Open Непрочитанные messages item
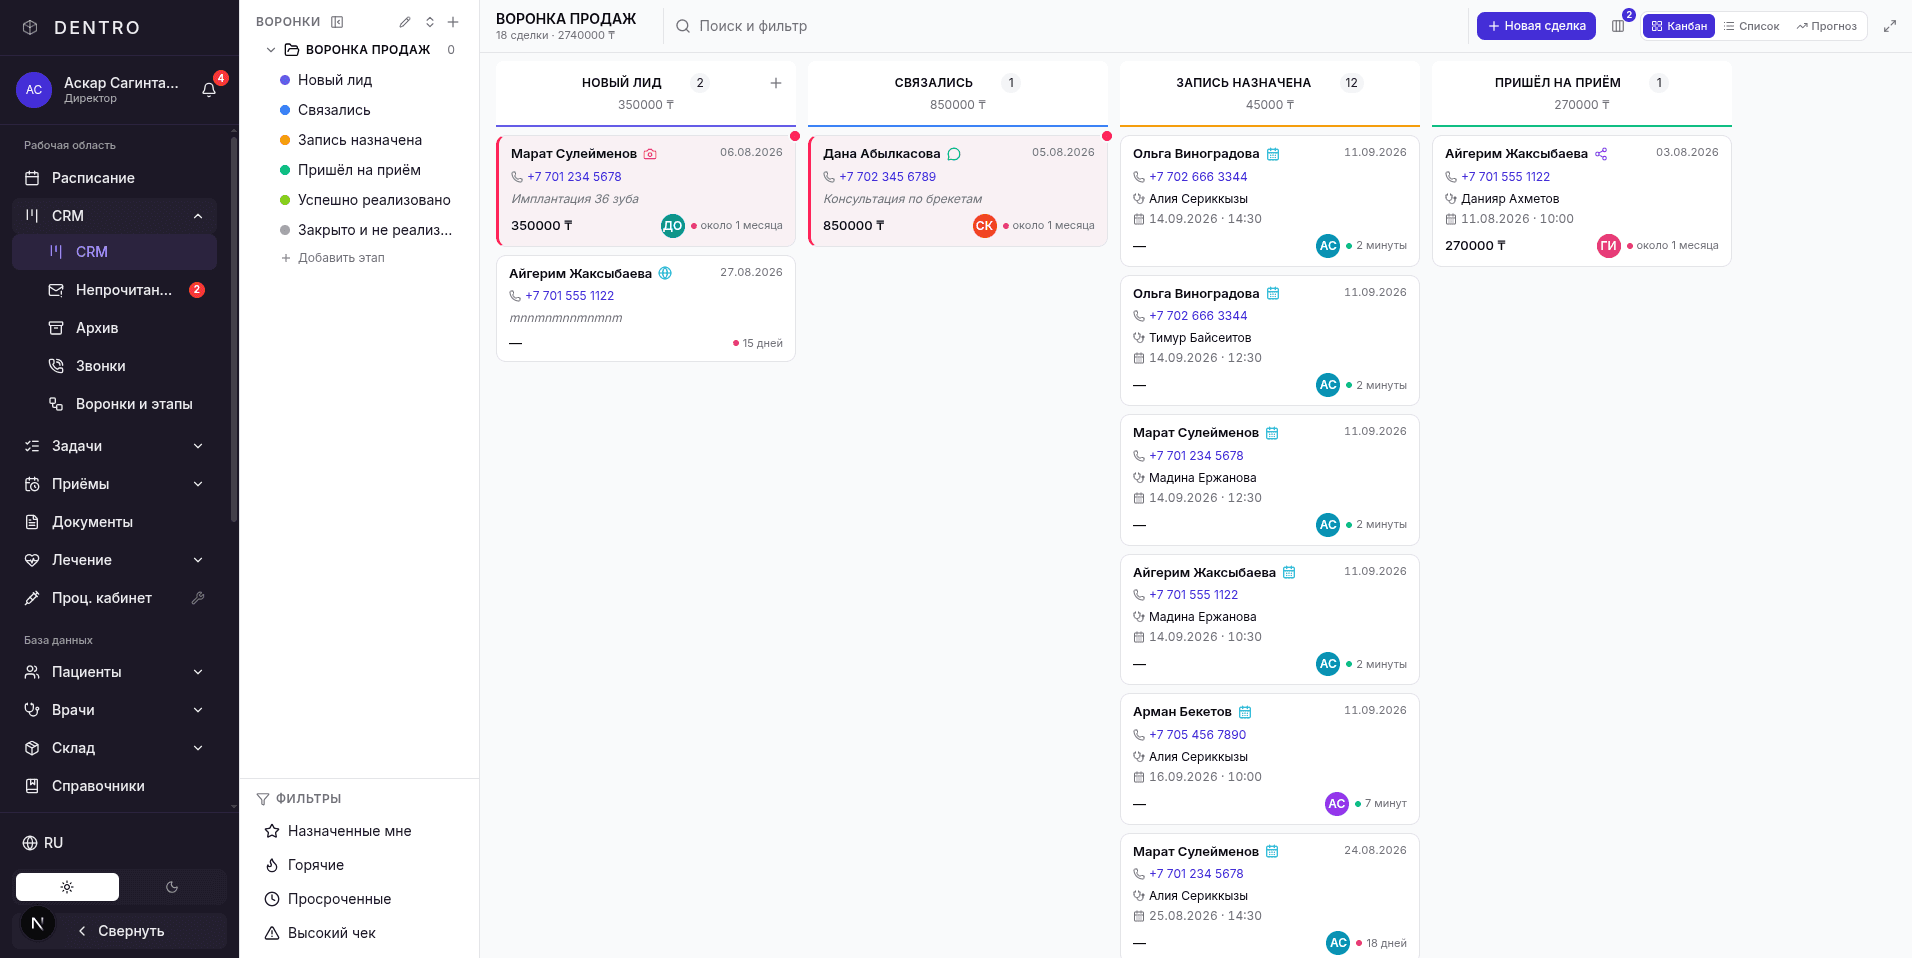The image size is (1912, 958). [x=114, y=290]
